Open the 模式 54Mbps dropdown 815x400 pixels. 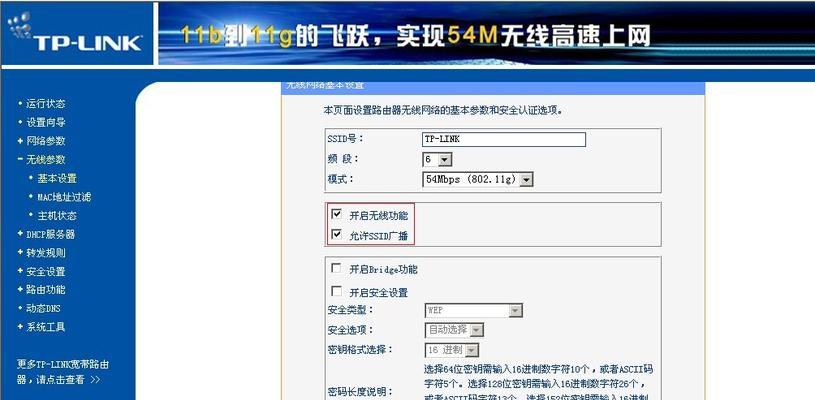click(x=478, y=179)
